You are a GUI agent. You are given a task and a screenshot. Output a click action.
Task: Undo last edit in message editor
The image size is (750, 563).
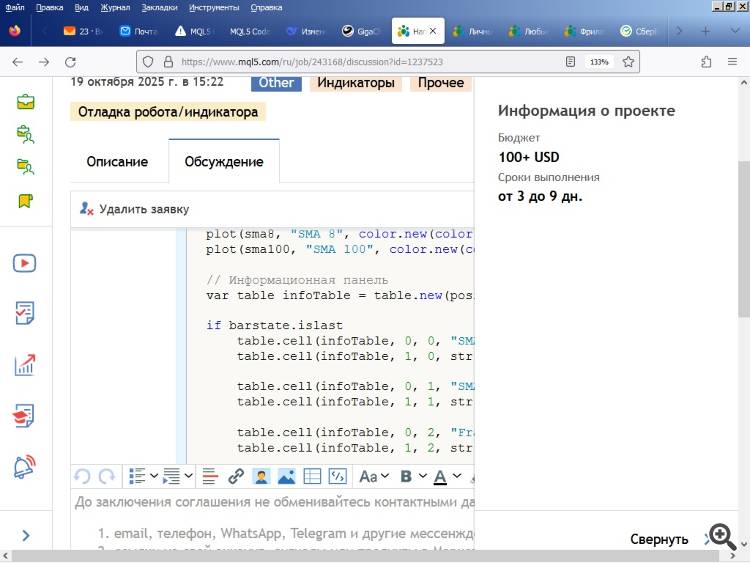click(x=82, y=476)
